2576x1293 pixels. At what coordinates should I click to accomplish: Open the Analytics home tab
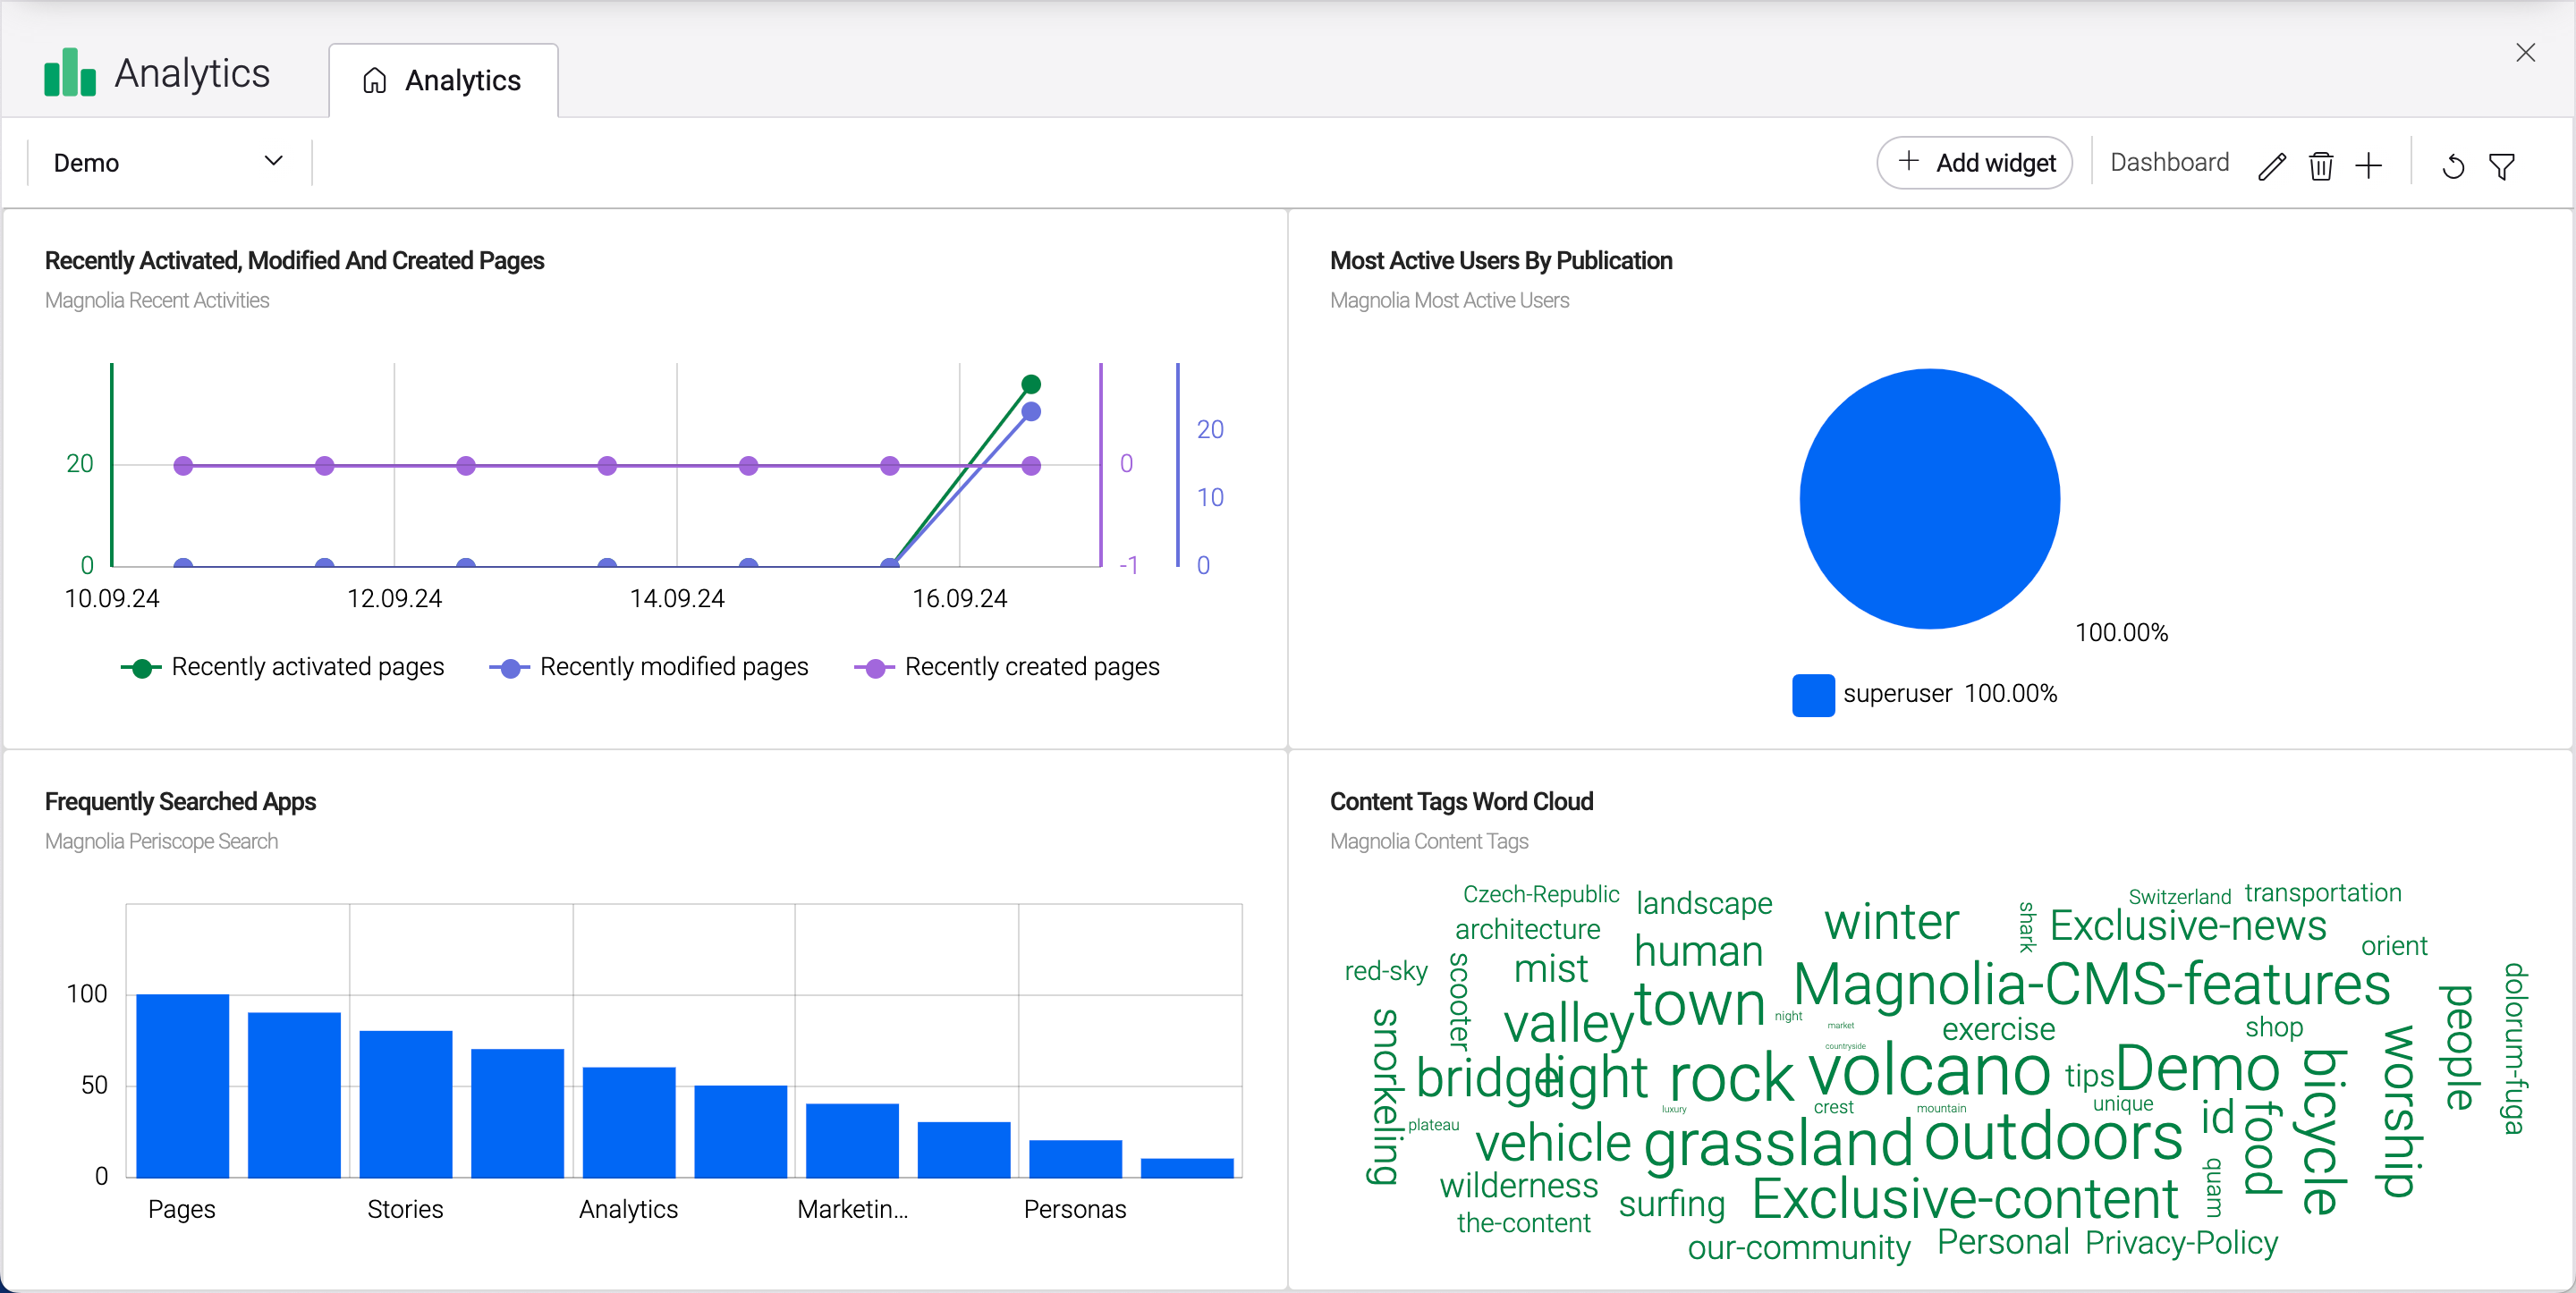coord(443,81)
